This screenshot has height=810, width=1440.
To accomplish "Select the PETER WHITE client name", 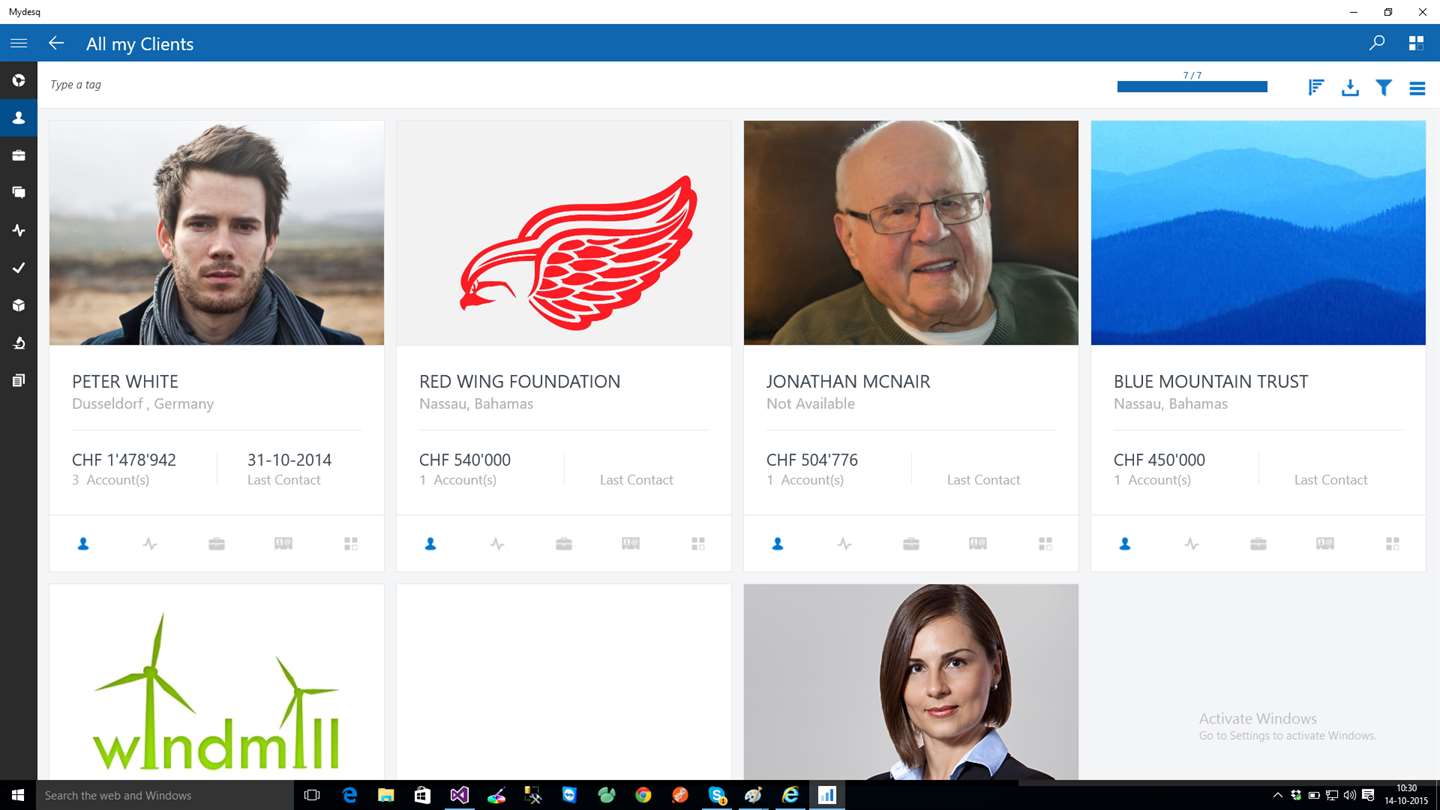I will tap(125, 381).
